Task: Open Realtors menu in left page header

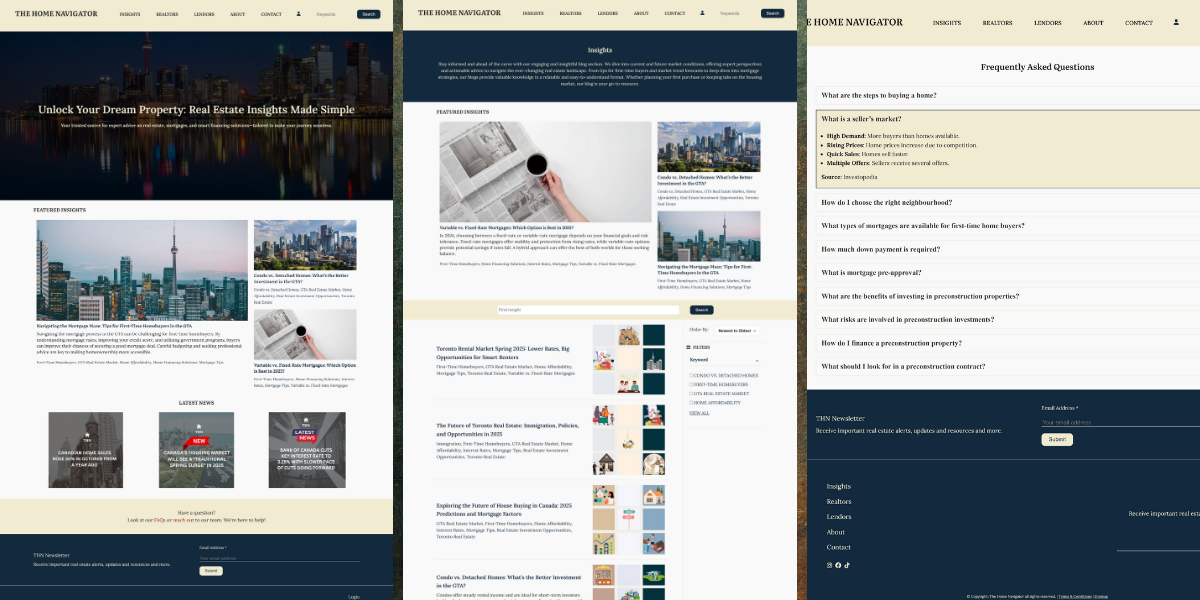Action: (167, 15)
